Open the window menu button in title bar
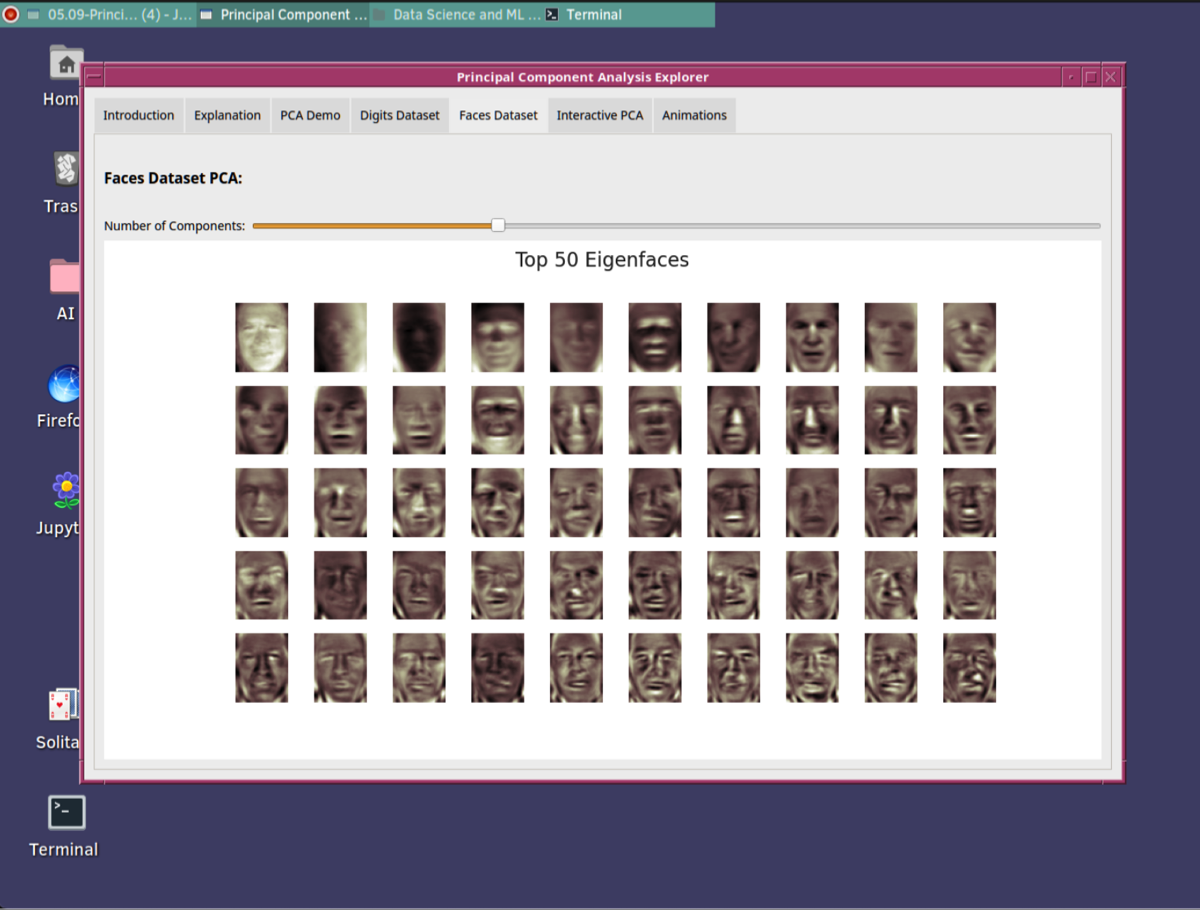The image size is (1200, 910). [94, 77]
